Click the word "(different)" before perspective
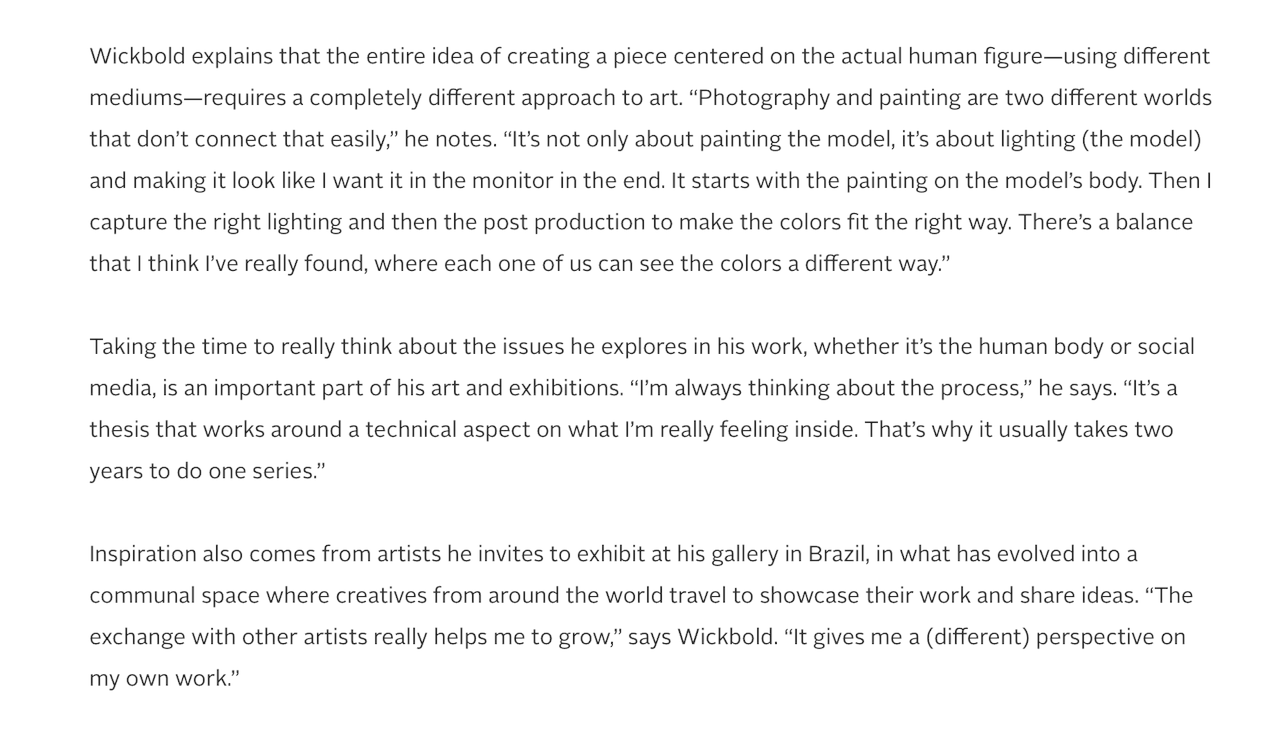The image size is (1280, 748). 976,637
